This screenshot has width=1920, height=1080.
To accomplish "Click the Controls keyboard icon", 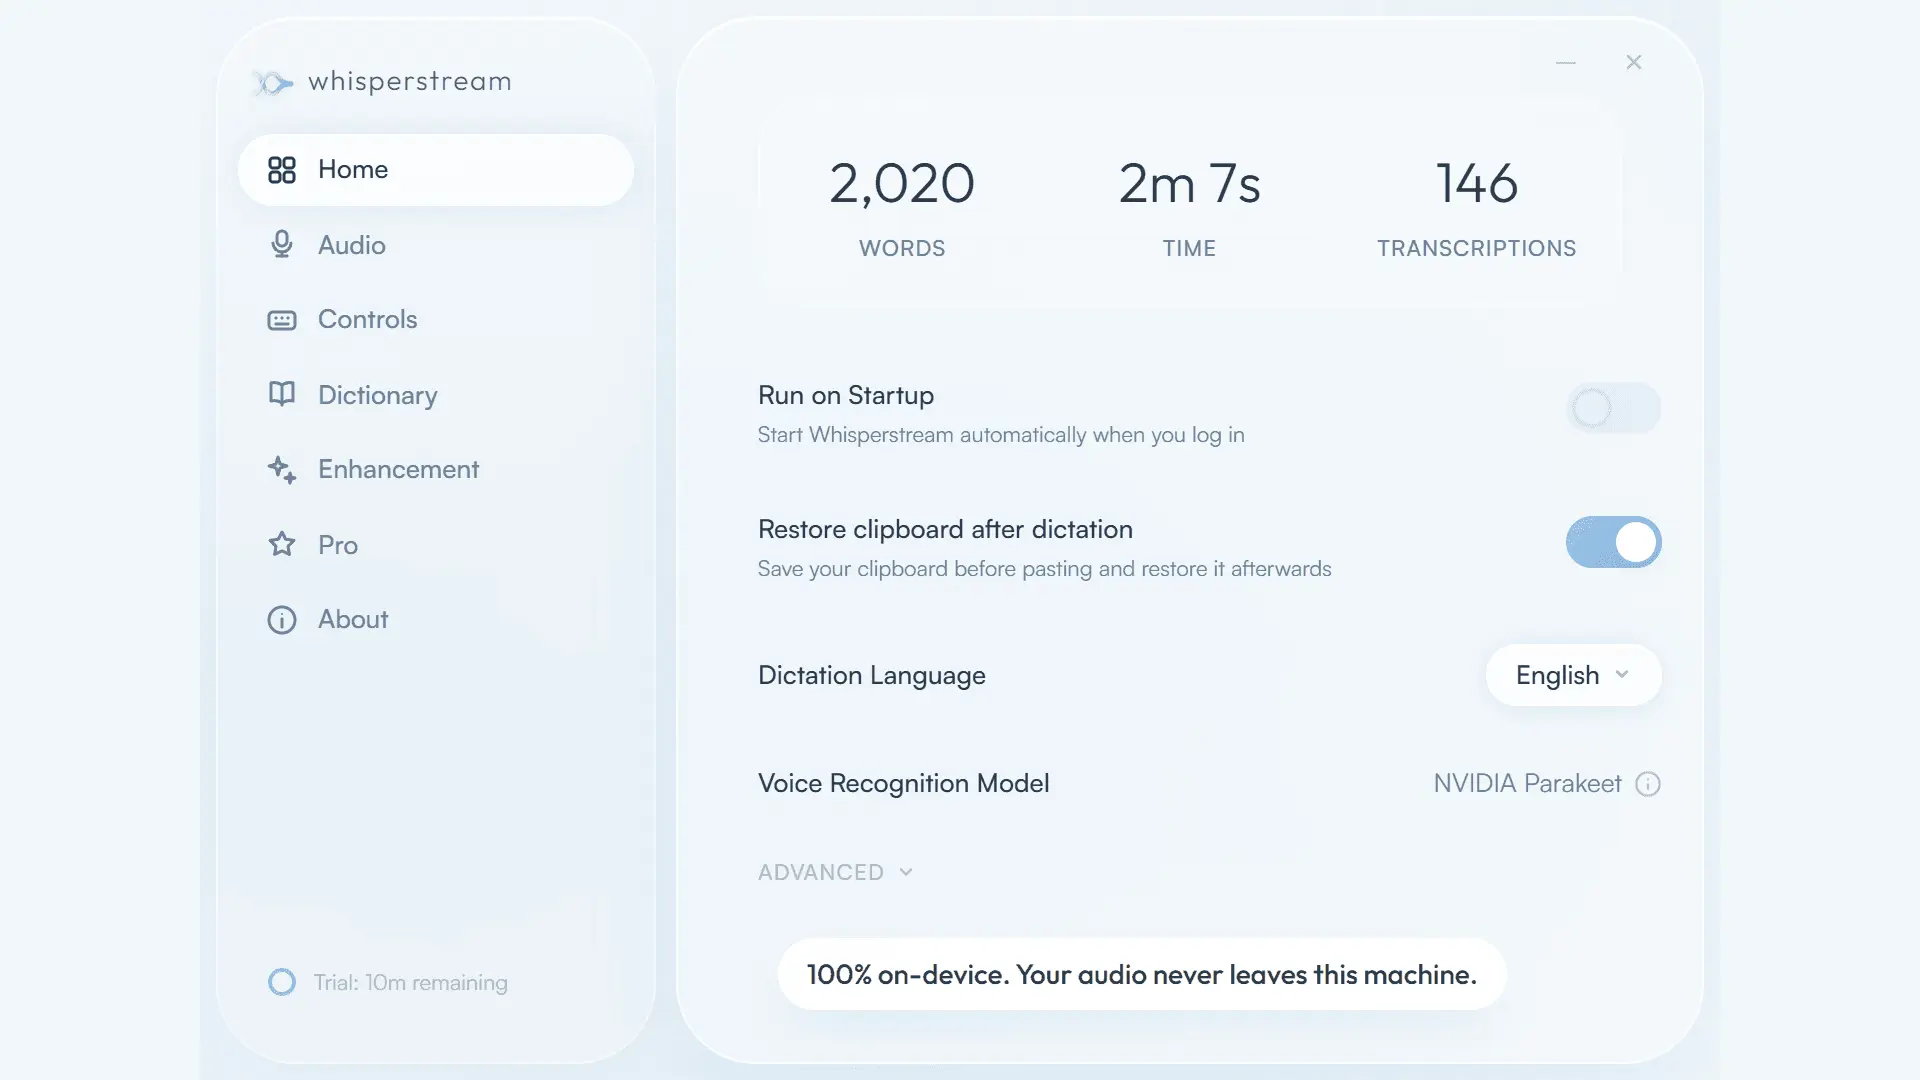I will pos(282,320).
